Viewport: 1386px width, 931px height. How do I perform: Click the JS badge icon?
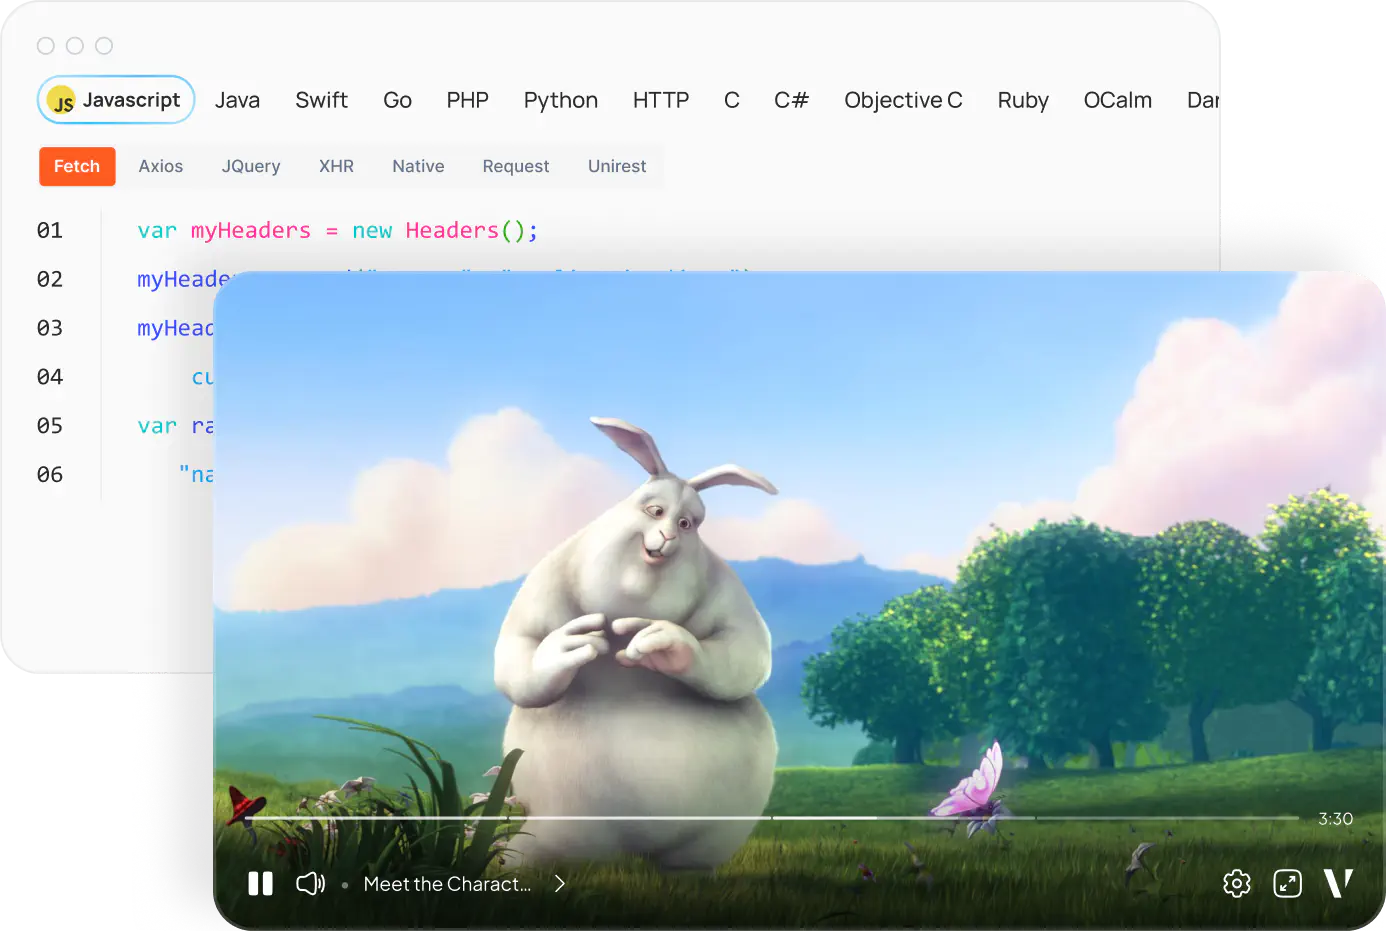click(x=62, y=101)
